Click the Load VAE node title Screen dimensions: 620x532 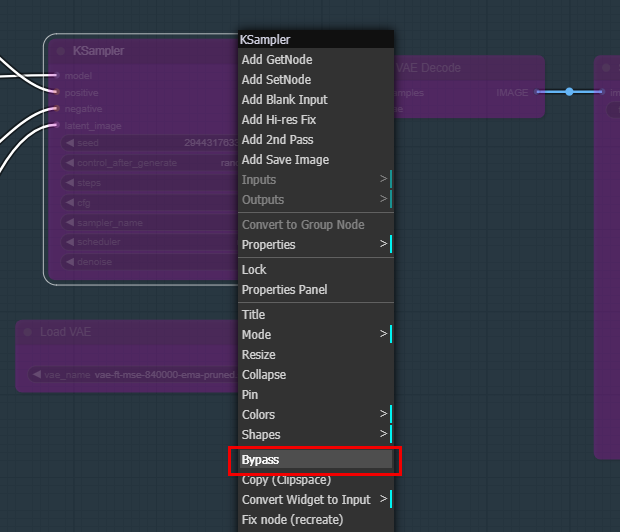pyautogui.click(x=66, y=331)
